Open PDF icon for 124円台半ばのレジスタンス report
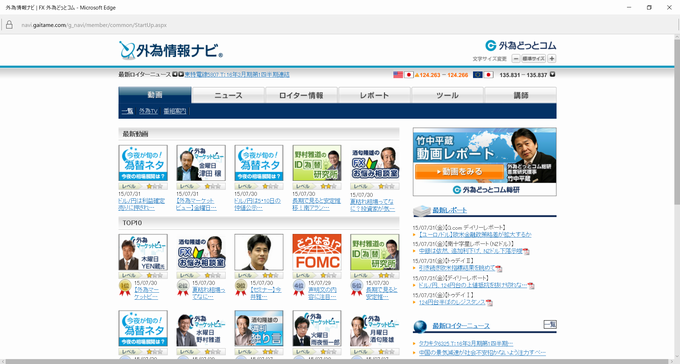The height and width of the screenshot is (364, 680). point(489,303)
